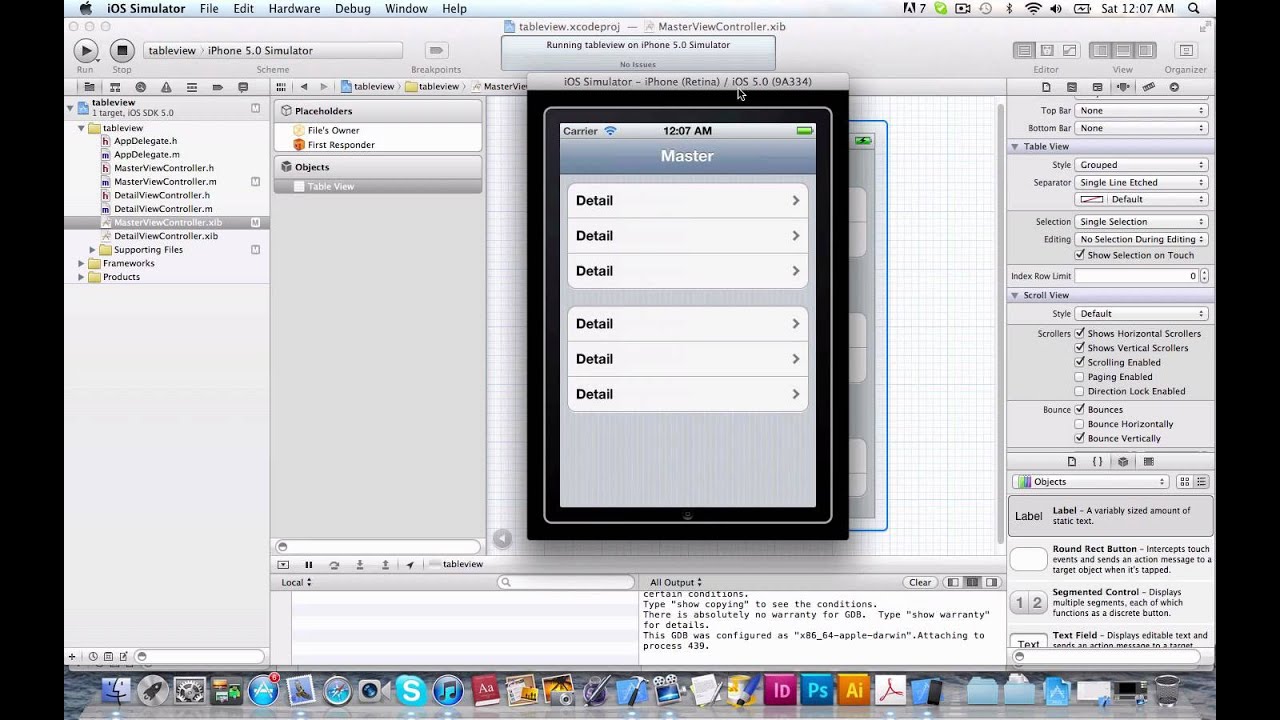The image size is (1280, 720).
Task: Select the Standard editor button
Action: [1024, 50]
